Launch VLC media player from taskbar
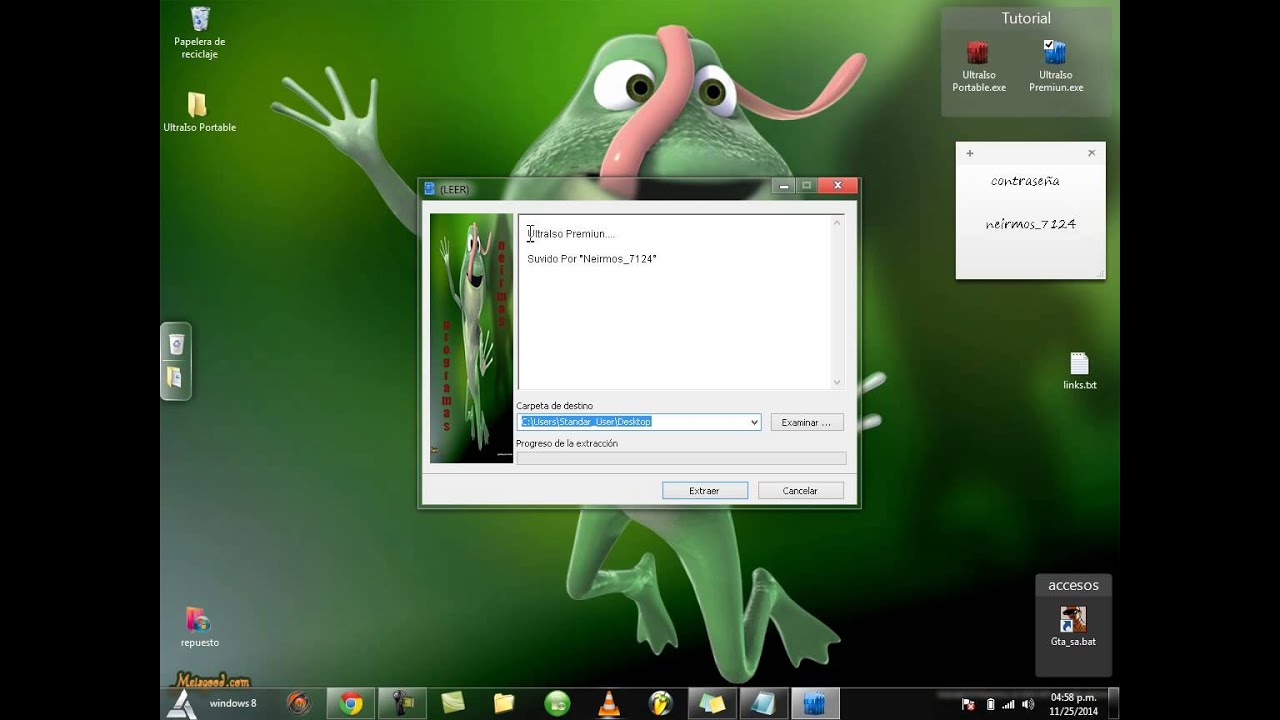The height and width of the screenshot is (720, 1280). pos(608,703)
